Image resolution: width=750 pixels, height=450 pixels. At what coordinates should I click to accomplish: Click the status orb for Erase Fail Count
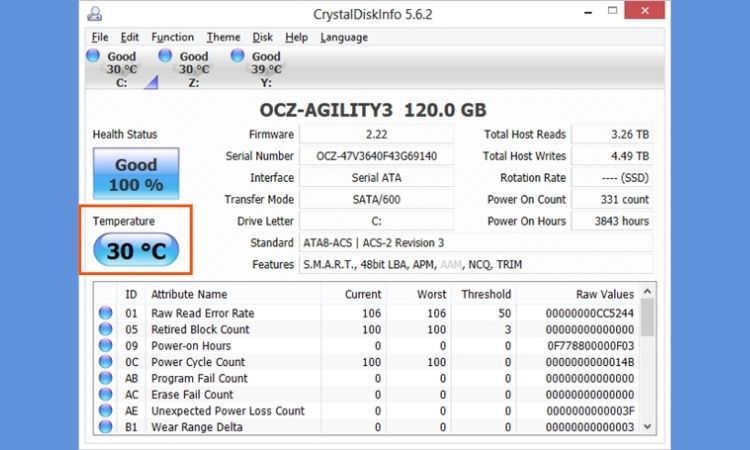click(106, 394)
